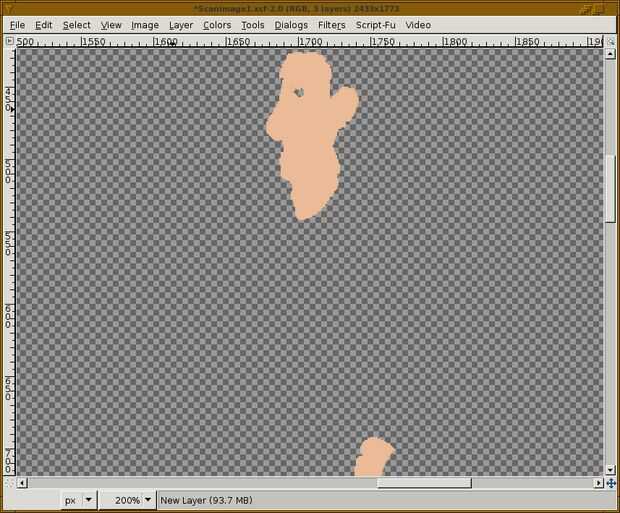Click the vertical scrollbar thumb

(x=611, y=189)
